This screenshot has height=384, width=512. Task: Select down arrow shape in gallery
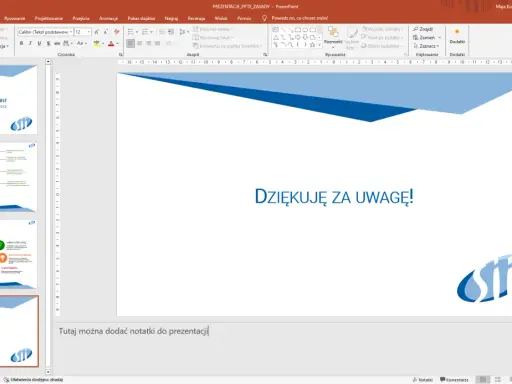[305, 37]
